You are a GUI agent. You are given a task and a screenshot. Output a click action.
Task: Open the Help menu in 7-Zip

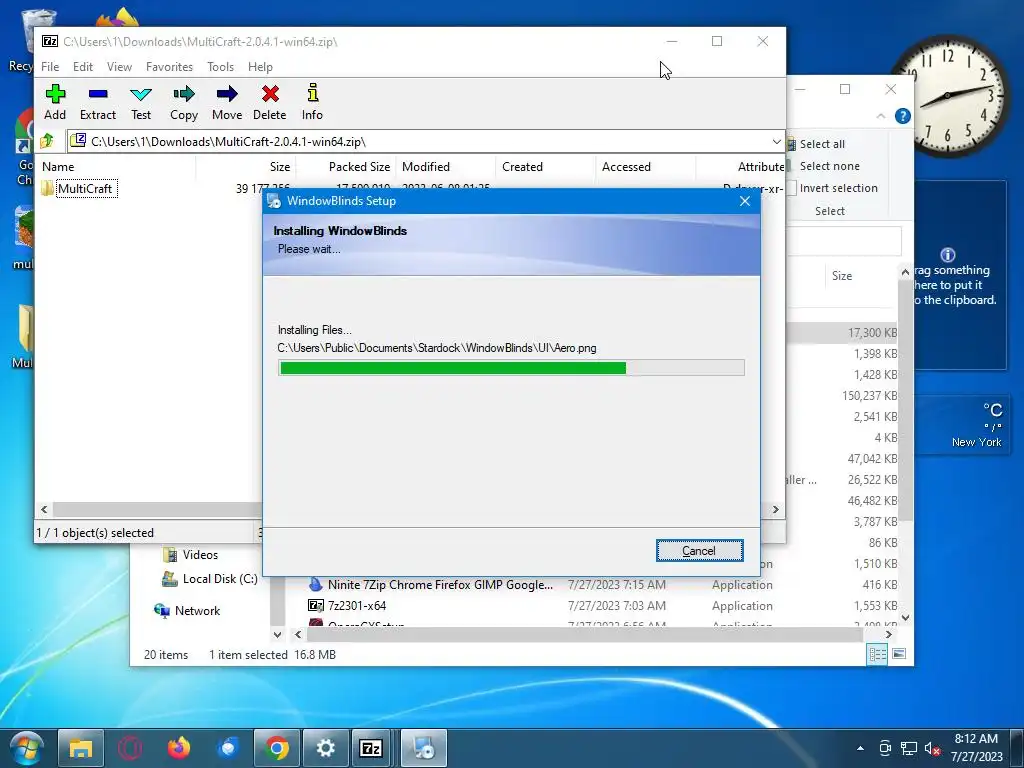[260, 67]
